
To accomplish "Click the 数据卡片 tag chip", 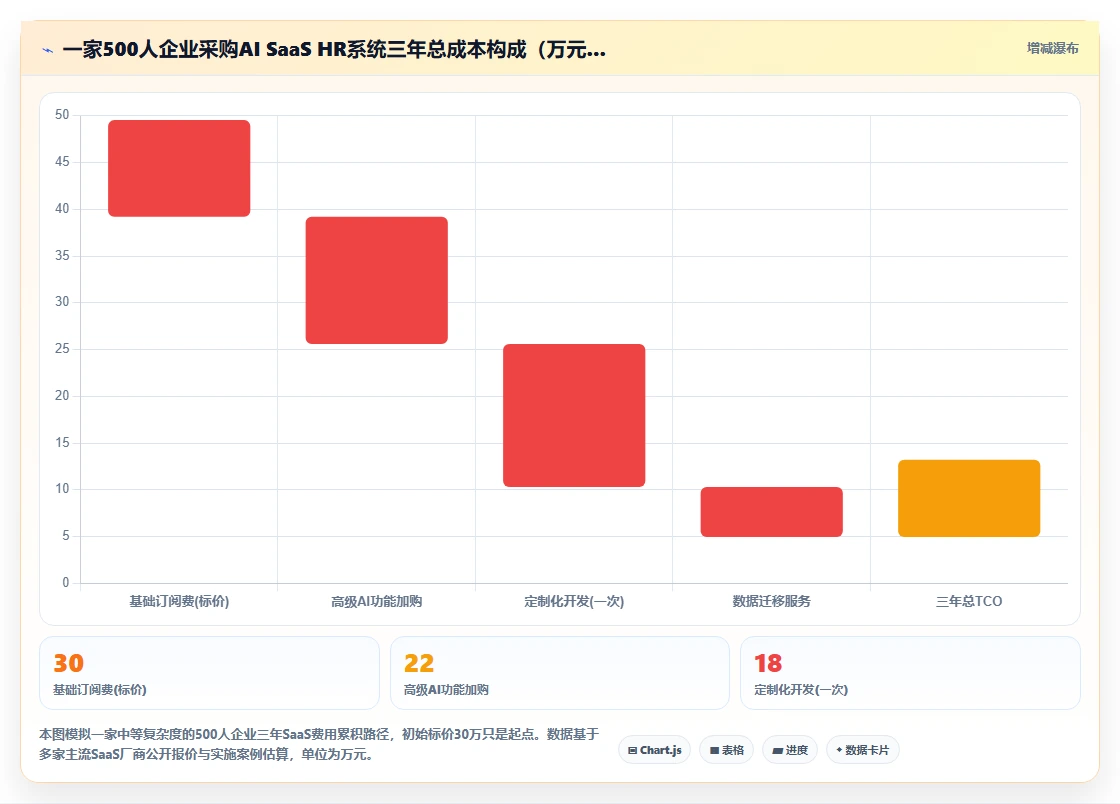I will [863, 750].
